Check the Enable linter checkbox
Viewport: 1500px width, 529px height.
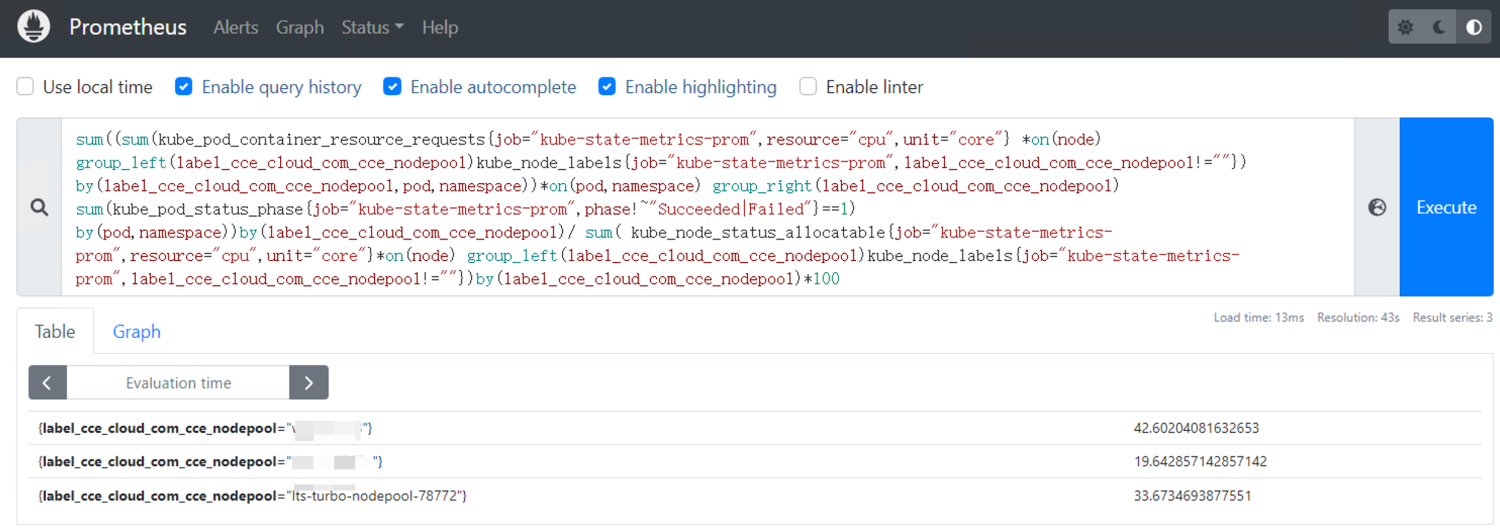(808, 87)
